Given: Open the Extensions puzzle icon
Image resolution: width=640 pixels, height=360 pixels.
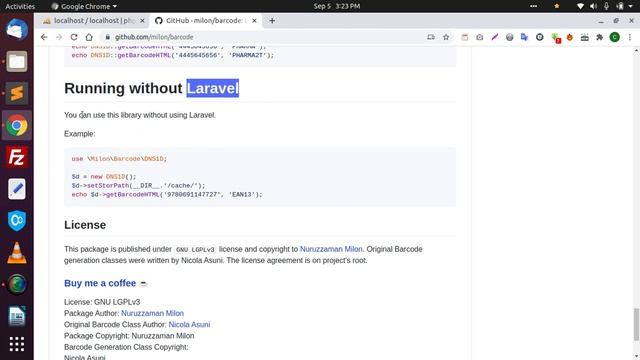Looking at the screenshot, I should point(600,37).
